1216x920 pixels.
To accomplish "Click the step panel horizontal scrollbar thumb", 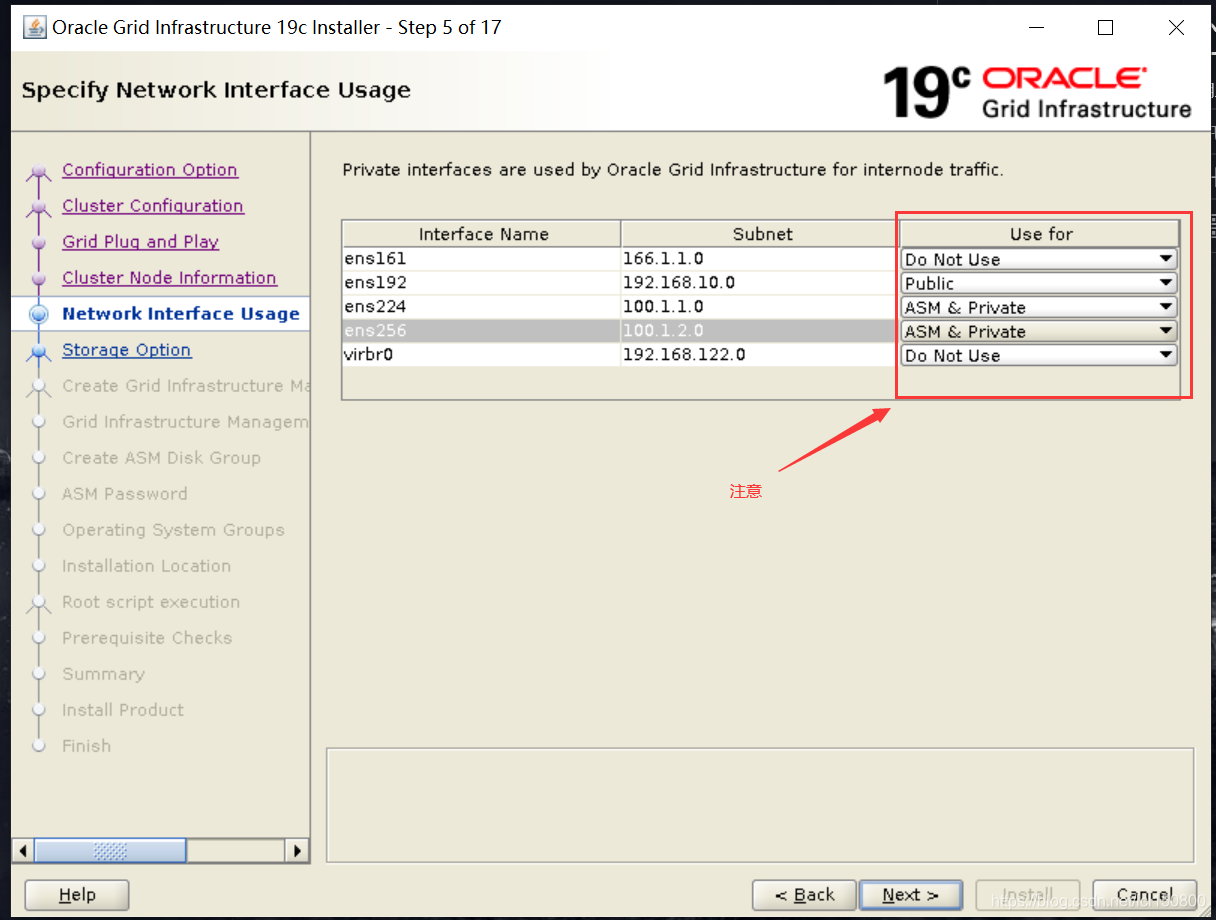I will (x=110, y=851).
